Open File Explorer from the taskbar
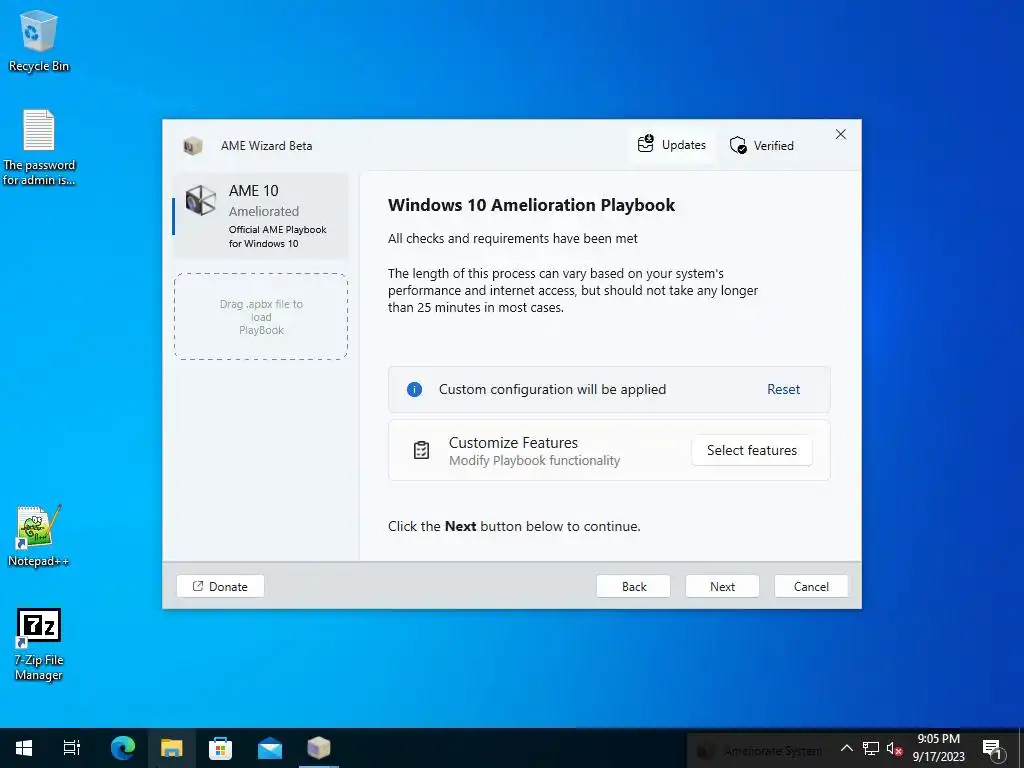Screen dimensions: 1024x768 pos(171,748)
